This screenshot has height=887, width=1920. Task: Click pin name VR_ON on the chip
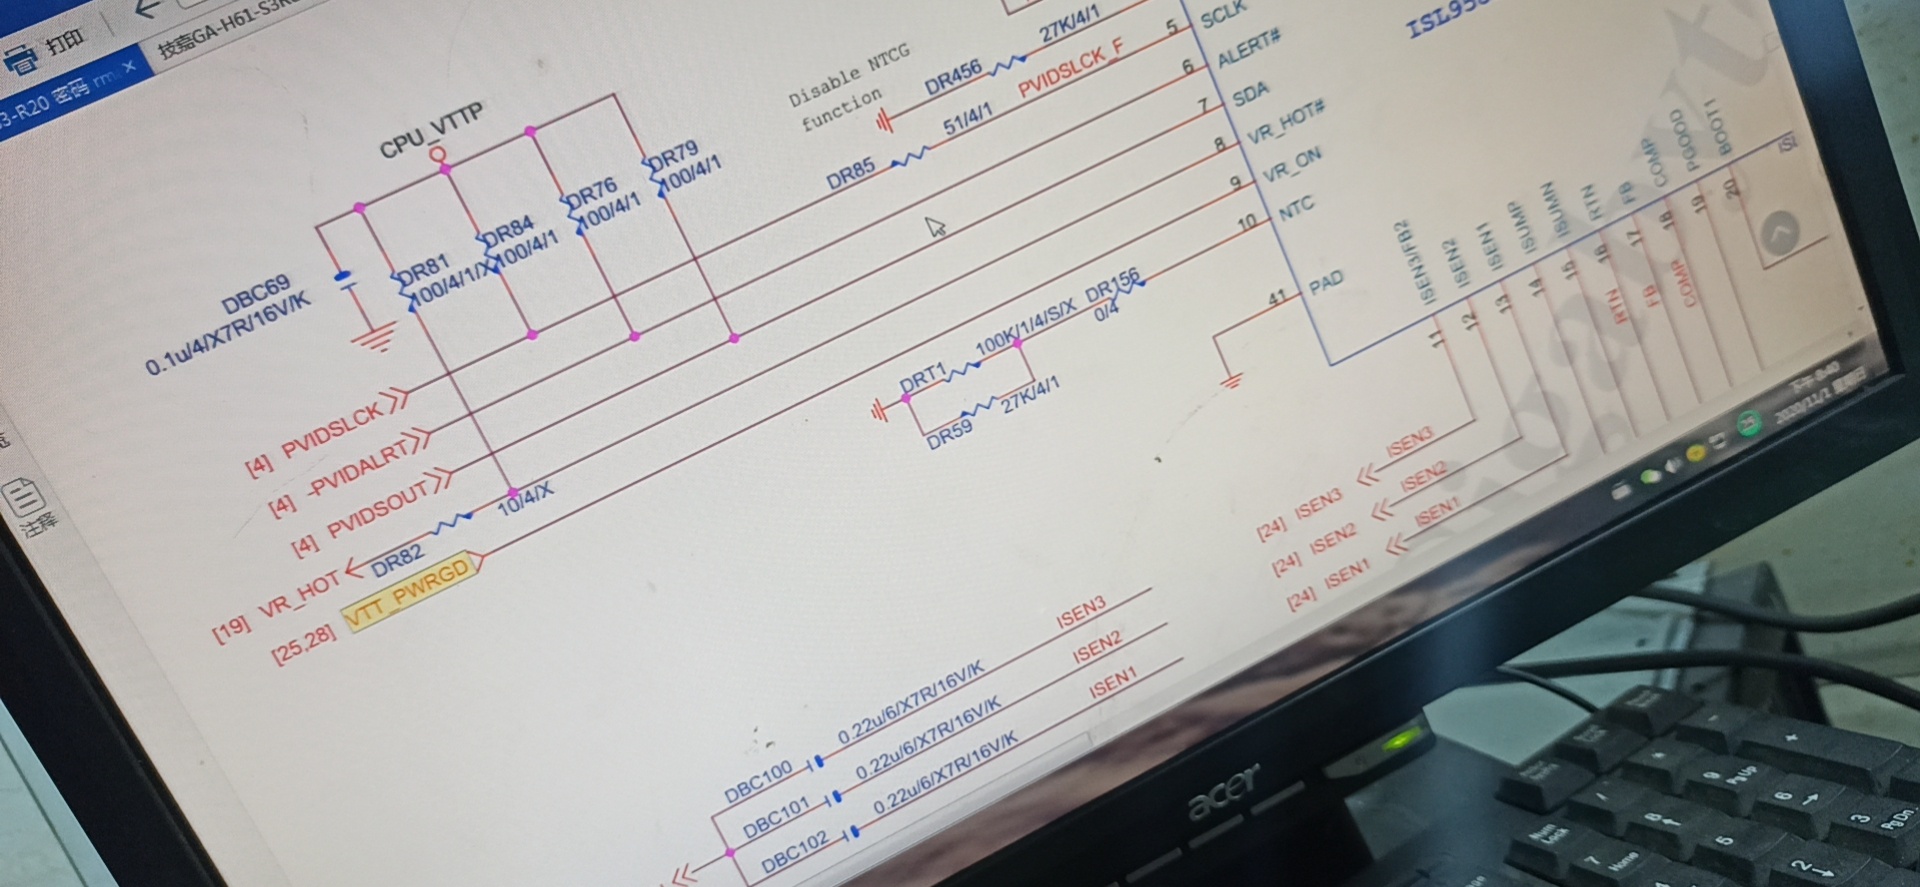1291,166
